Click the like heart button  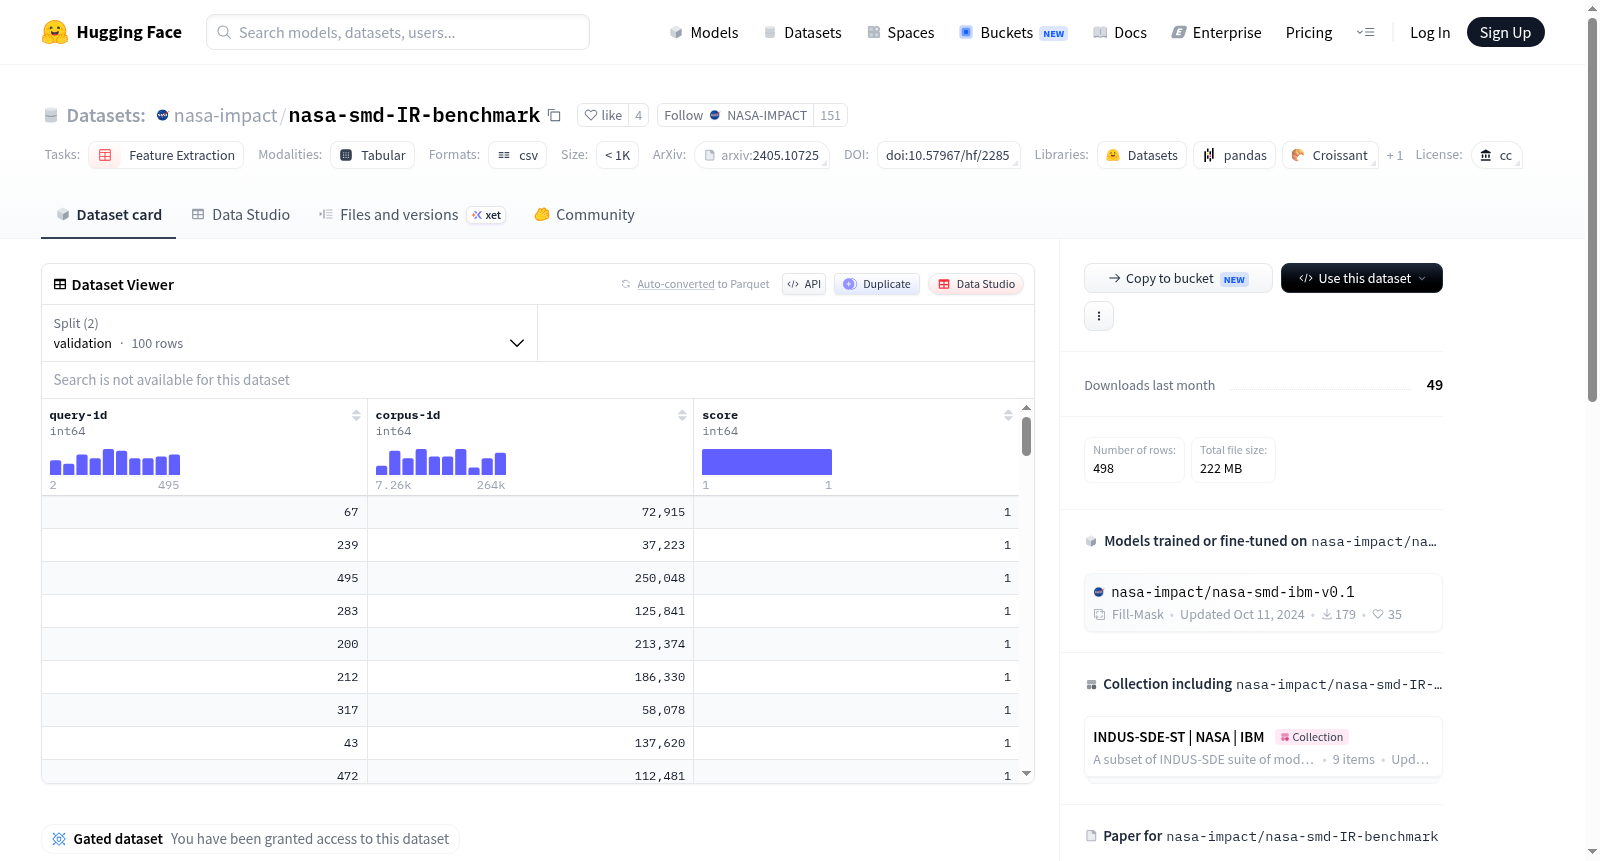point(603,115)
